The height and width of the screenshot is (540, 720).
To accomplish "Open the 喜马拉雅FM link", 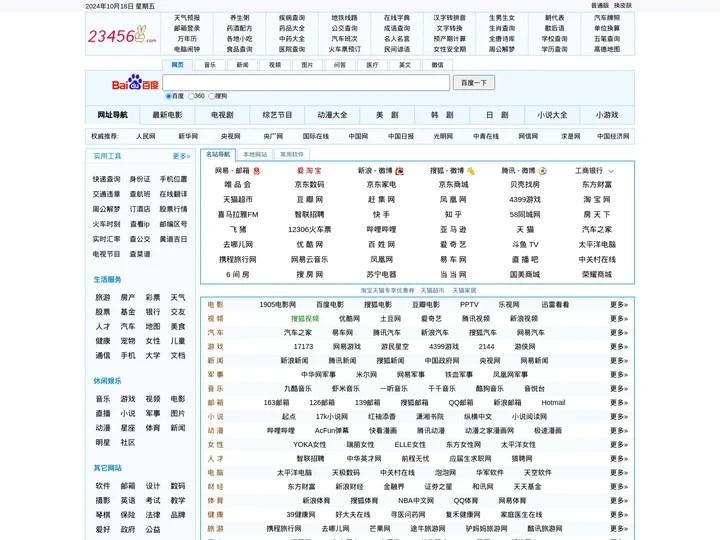I will pos(238,214).
